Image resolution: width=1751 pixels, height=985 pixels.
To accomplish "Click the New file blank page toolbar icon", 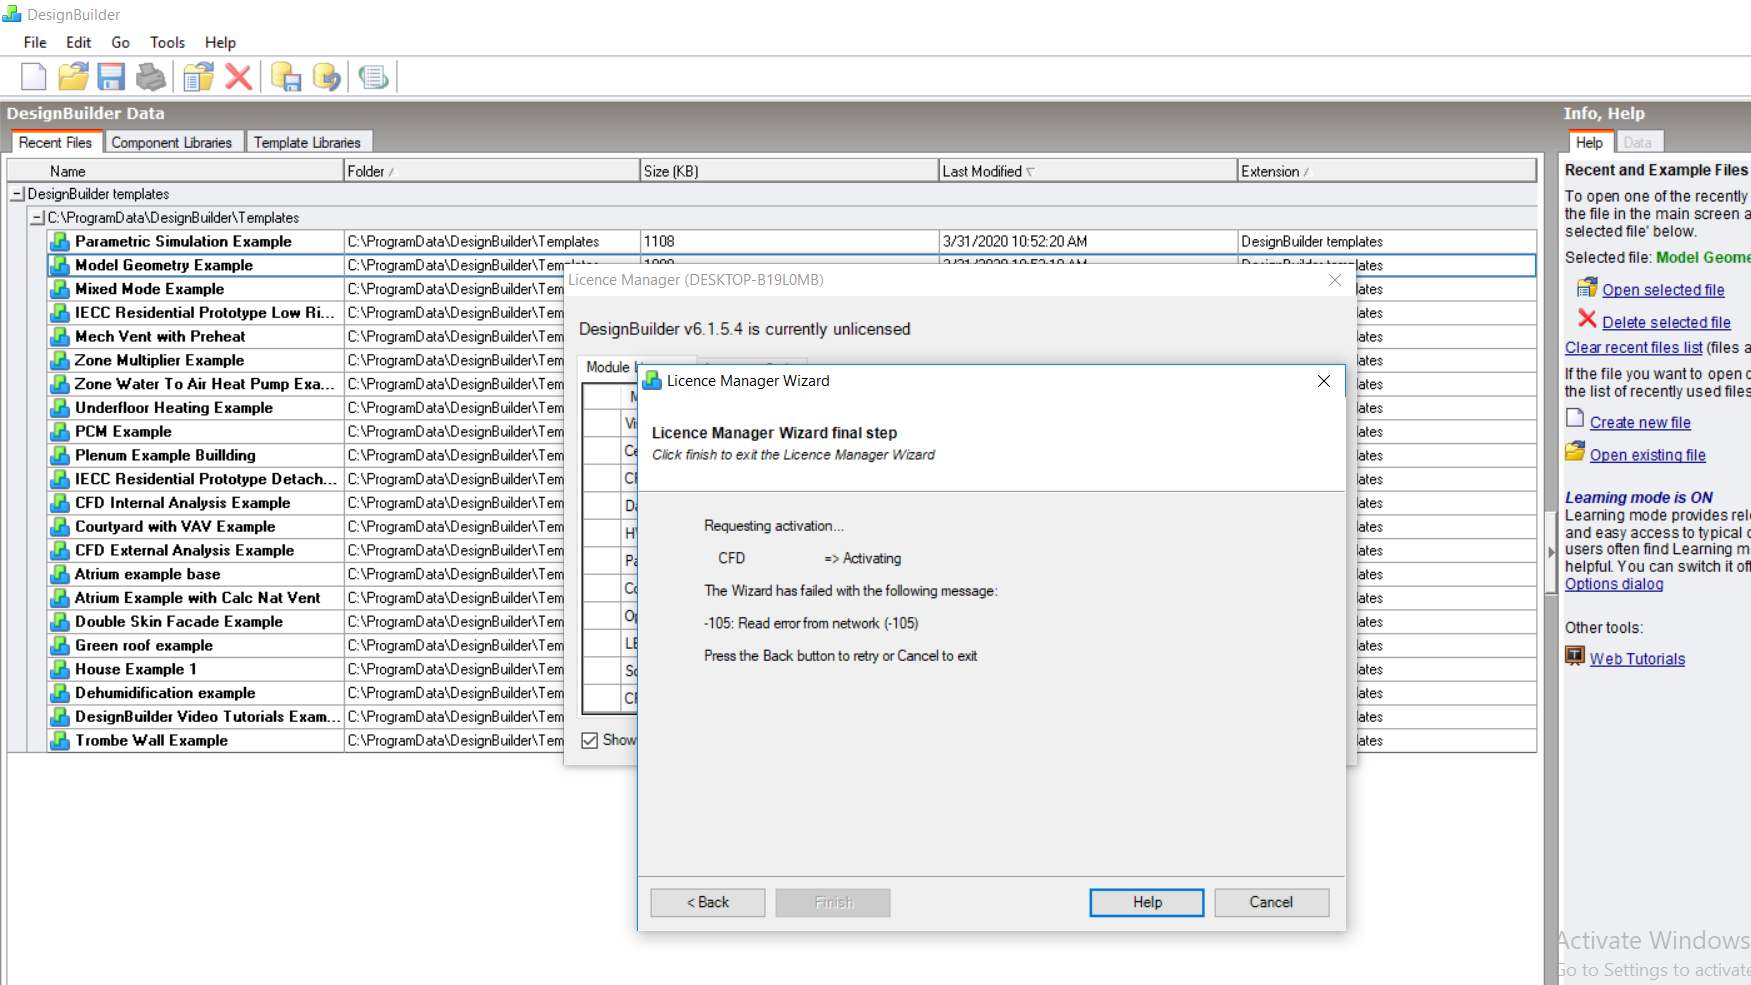I will (x=34, y=77).
